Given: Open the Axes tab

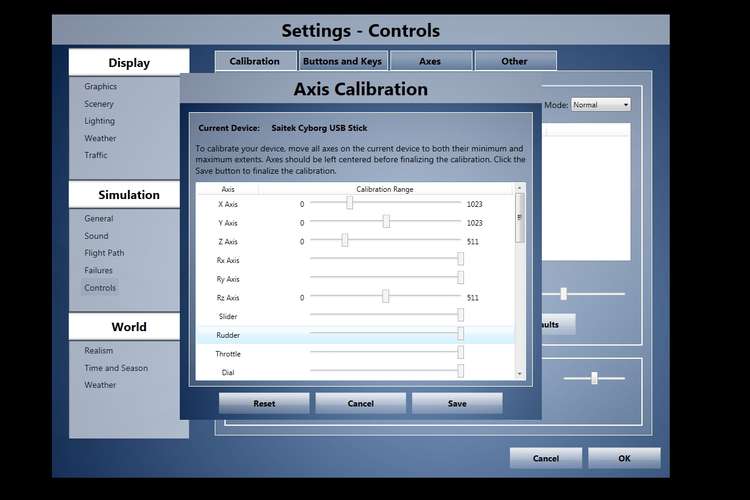Looking at the screenshot, I should pos(430,61).
